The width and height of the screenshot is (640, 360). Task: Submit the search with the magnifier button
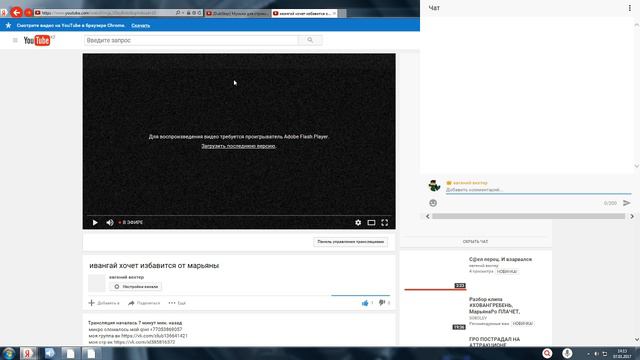pyautogui.click(x=310, y=40)
